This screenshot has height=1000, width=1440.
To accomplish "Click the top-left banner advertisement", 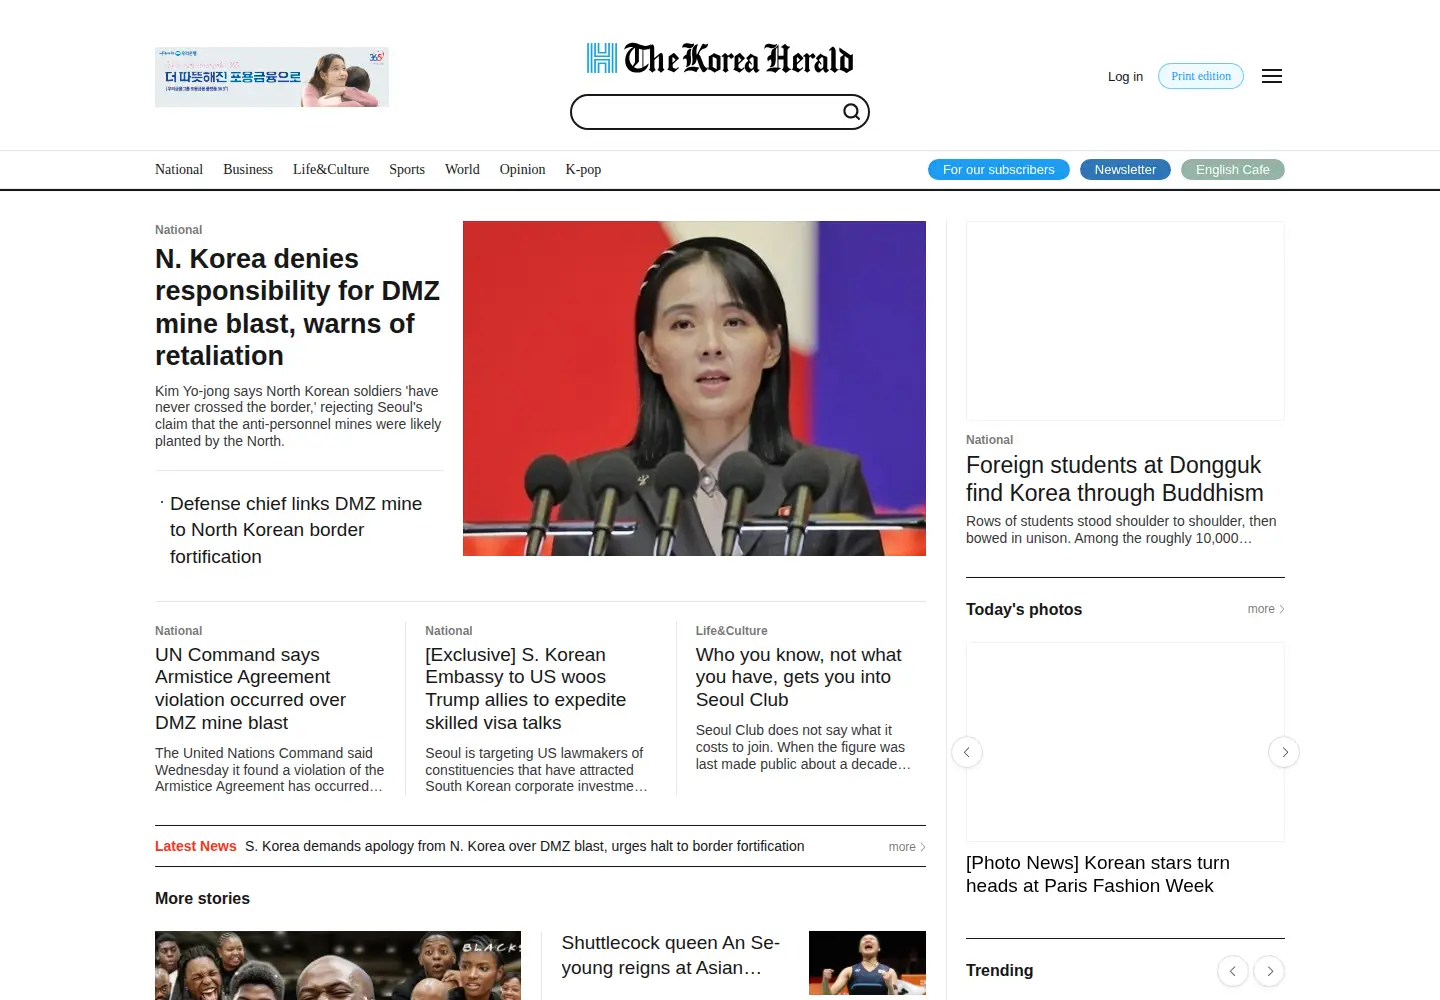I will pyautogui.click(x=272, y=77).
